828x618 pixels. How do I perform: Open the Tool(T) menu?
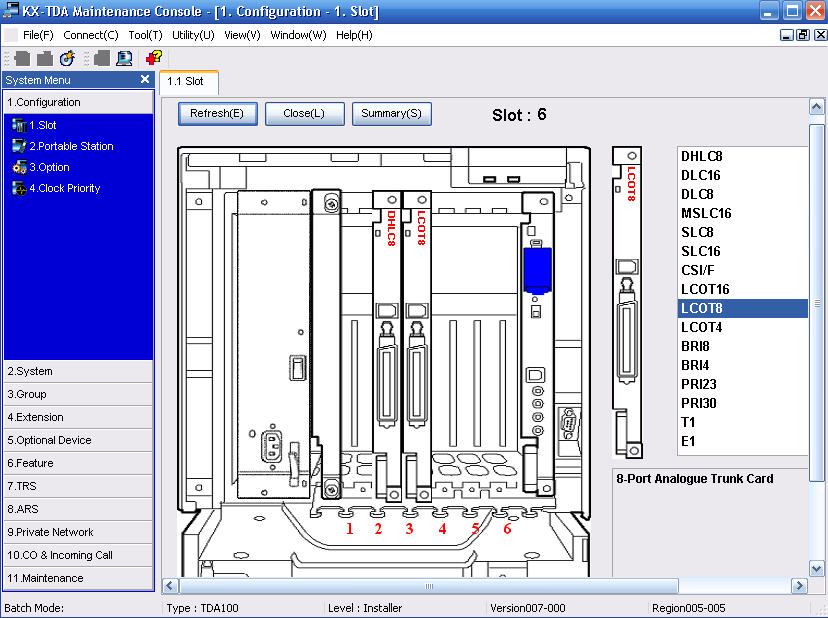[145, 35]
